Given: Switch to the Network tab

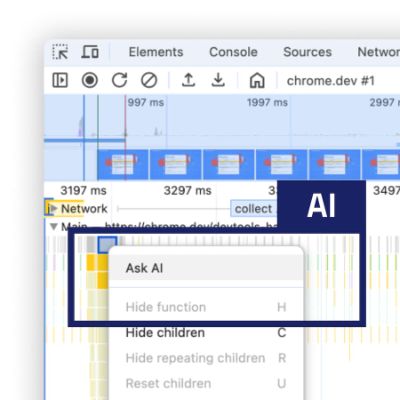Looking at the screenshot, I should point(379,52).
